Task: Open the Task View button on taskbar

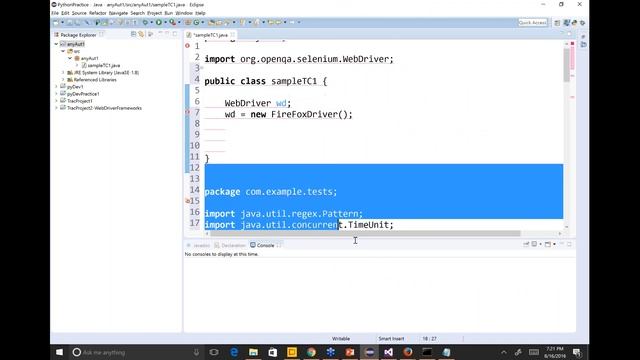Action: pyautogui.click(x=214, y=352)
